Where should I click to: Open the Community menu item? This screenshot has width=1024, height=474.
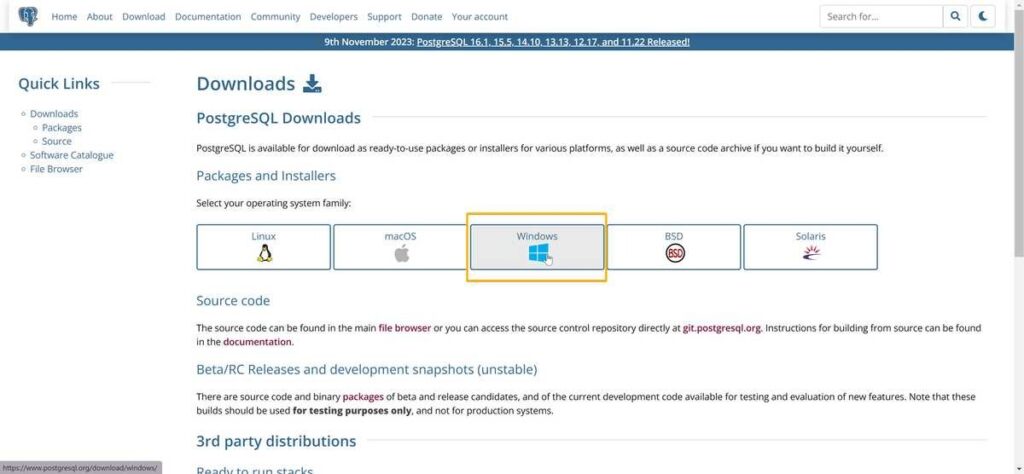pos(276,16)
